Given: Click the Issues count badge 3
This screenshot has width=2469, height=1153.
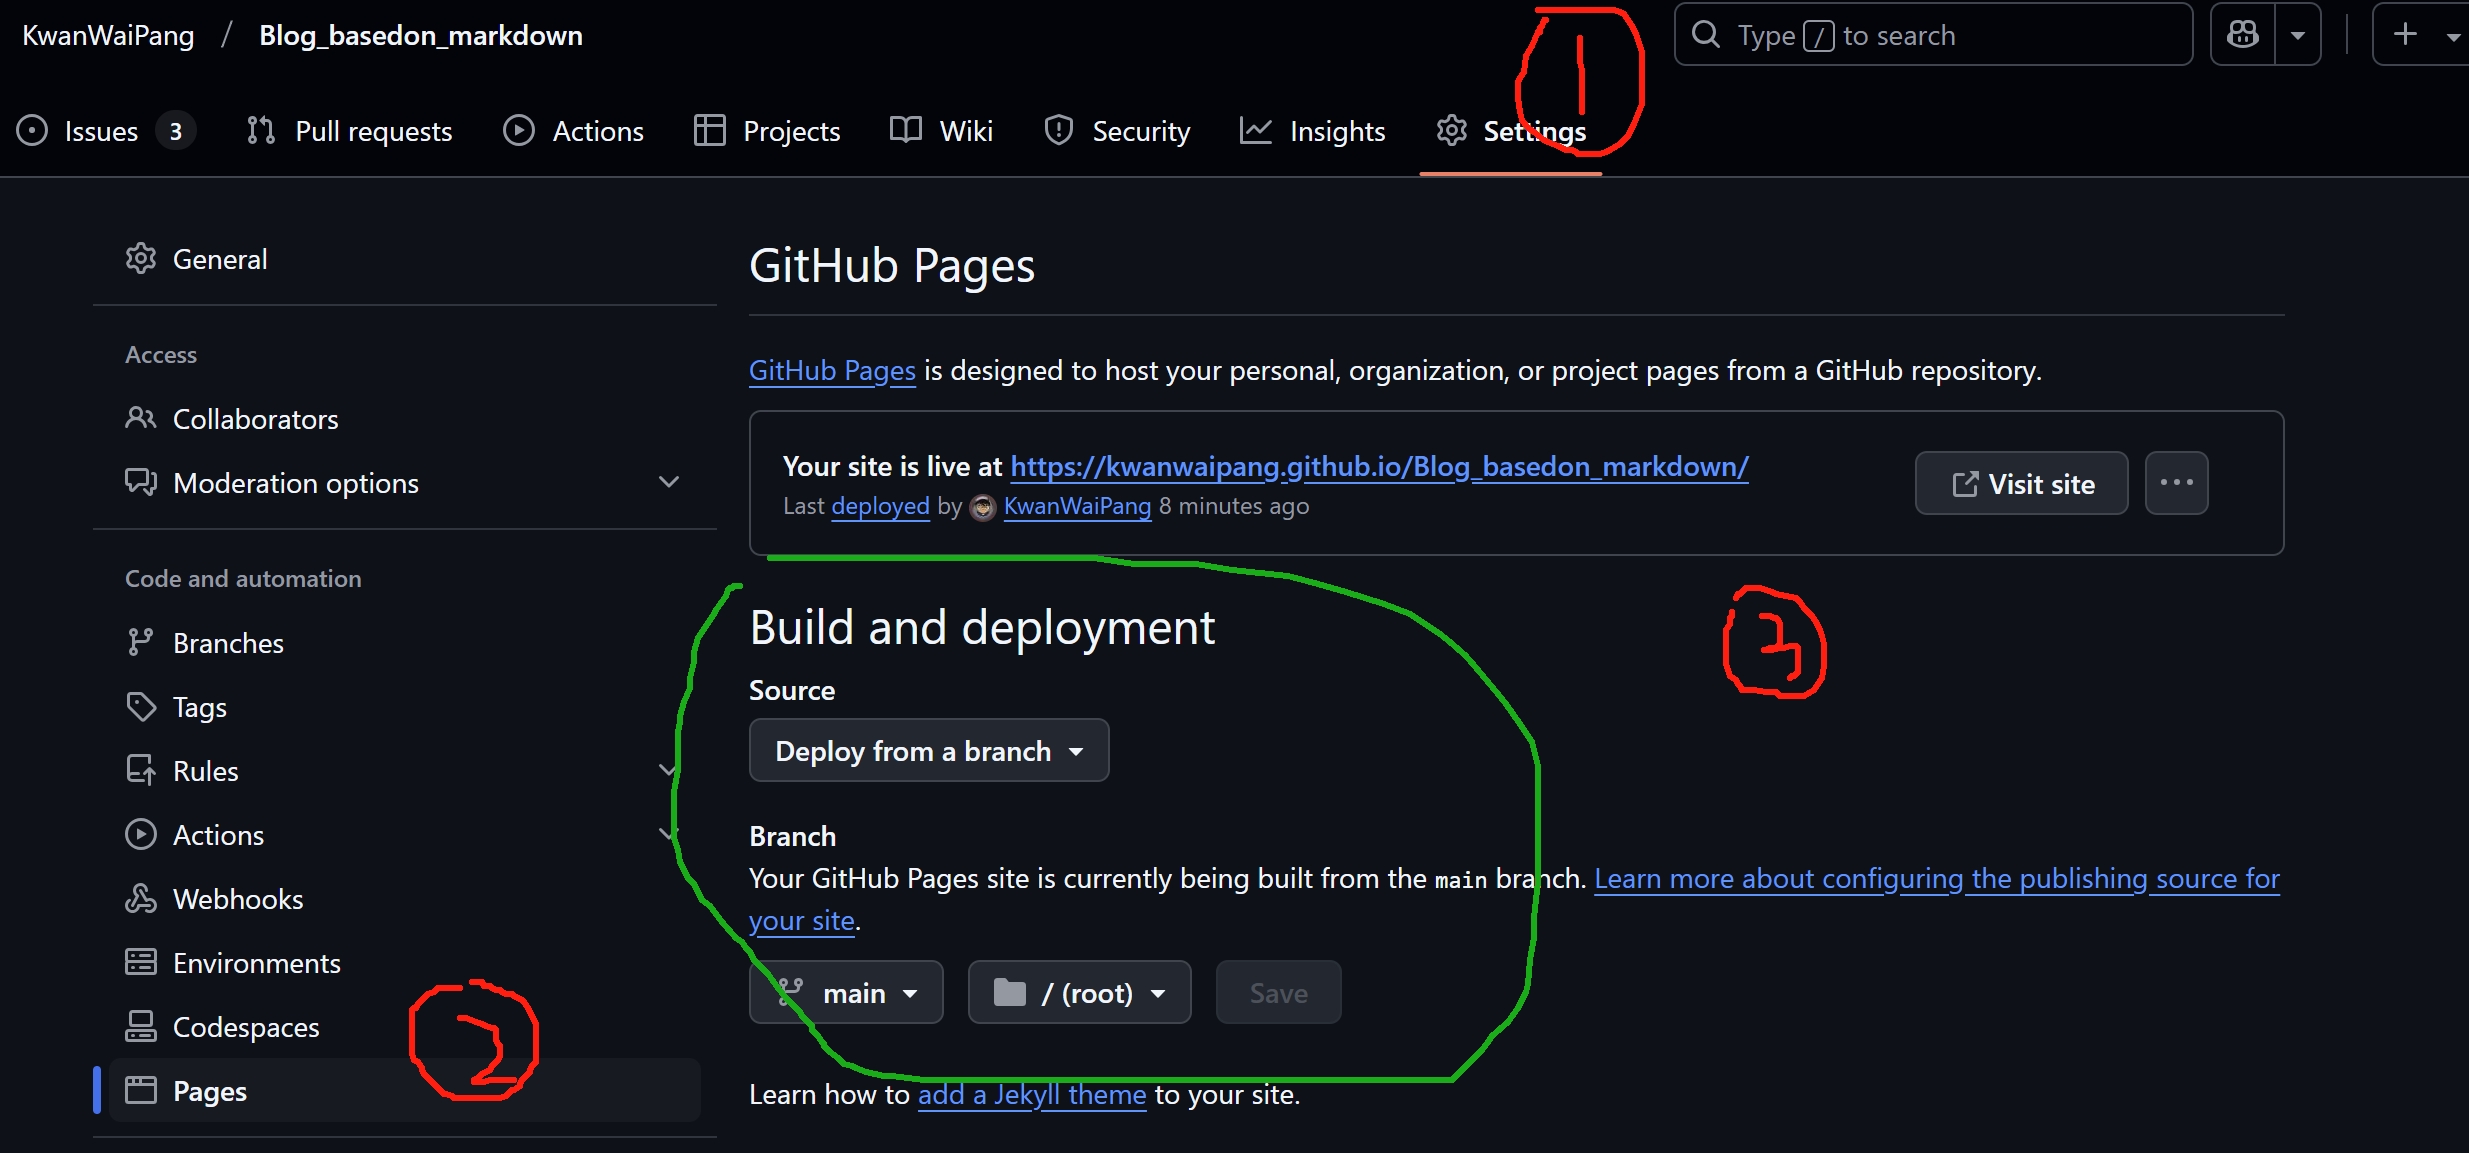Looking at the screenshot, I should [x=176, y=131].
